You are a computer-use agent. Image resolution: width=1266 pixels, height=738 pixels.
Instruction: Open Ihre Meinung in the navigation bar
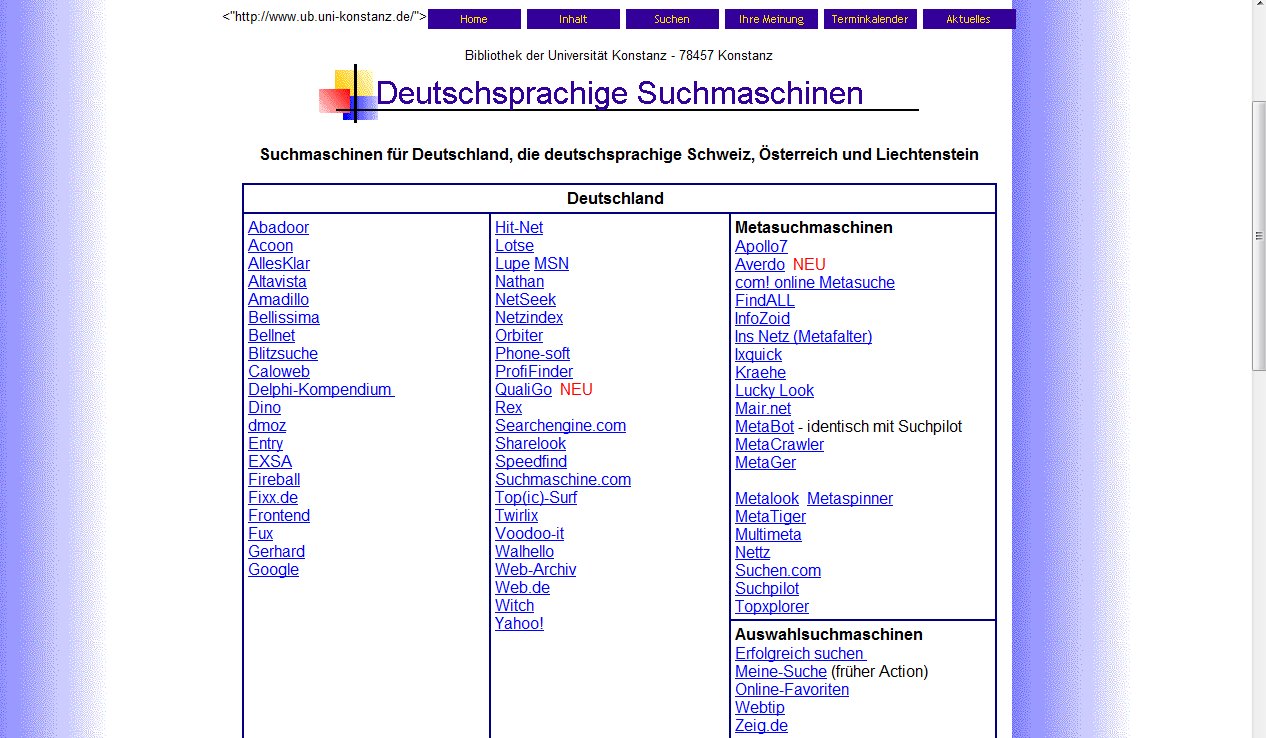pyautogui.click(x=771, y=19)
